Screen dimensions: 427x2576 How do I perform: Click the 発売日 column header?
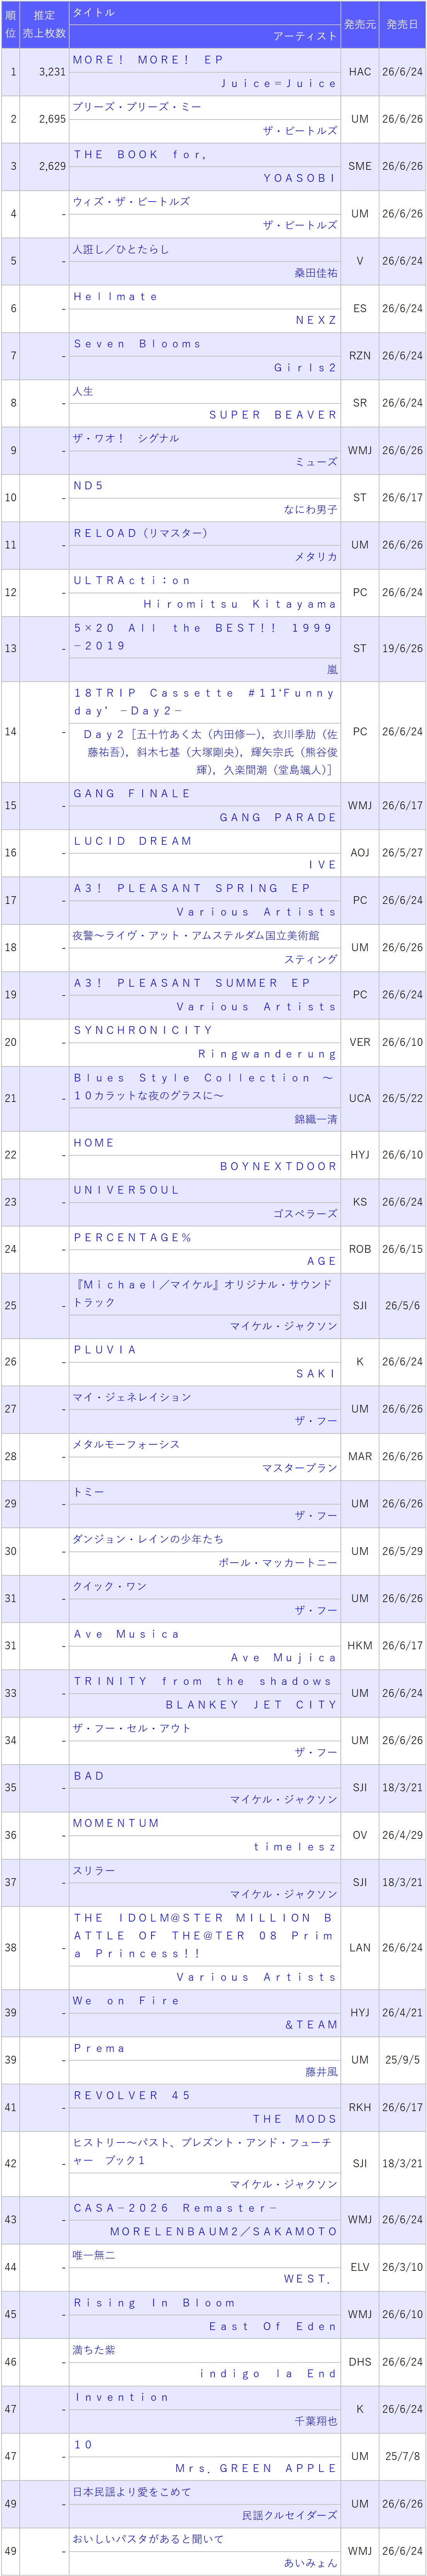point(402,24)
